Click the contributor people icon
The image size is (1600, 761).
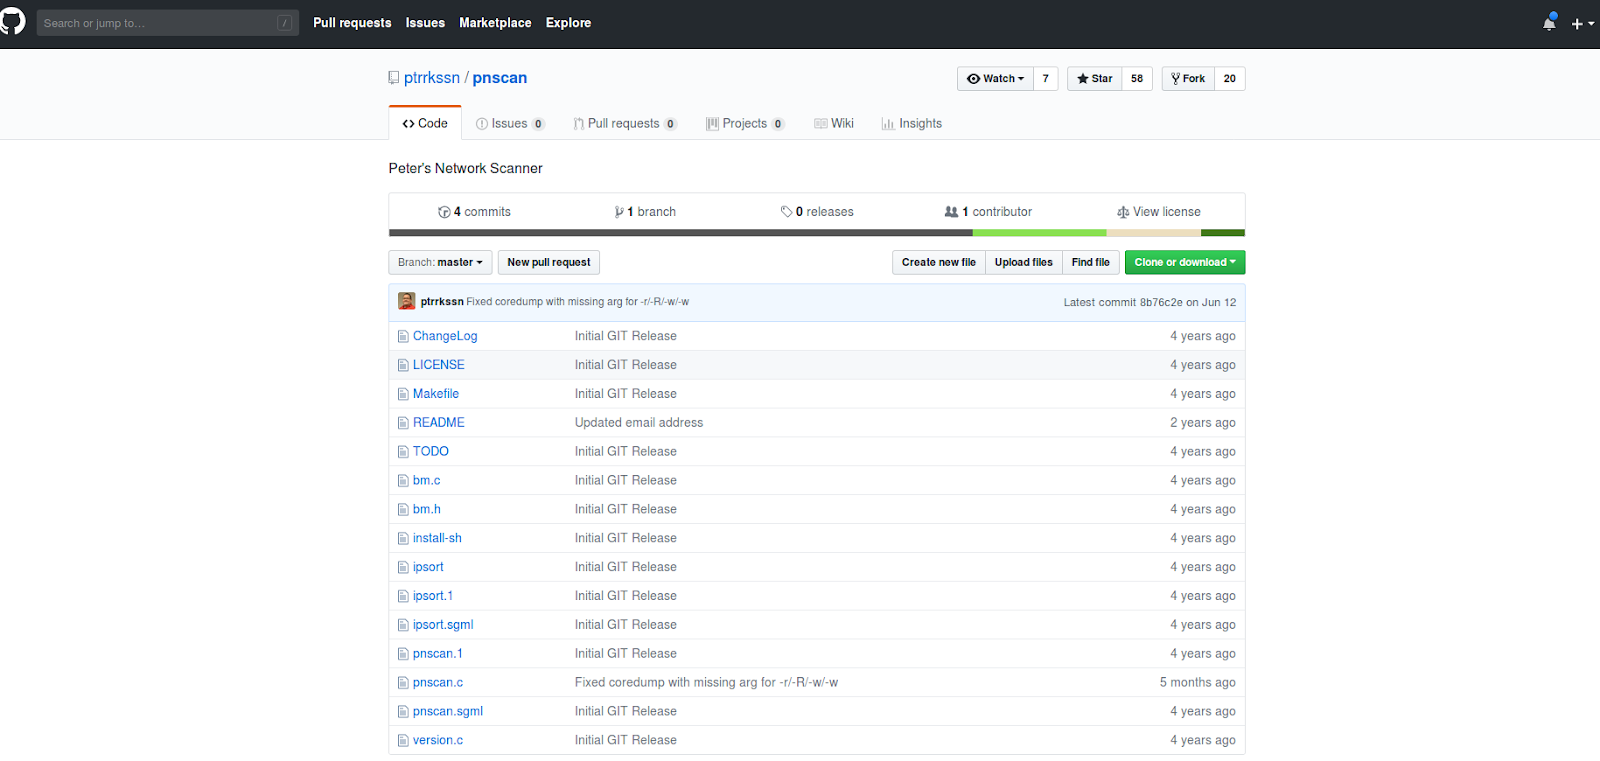951,212
